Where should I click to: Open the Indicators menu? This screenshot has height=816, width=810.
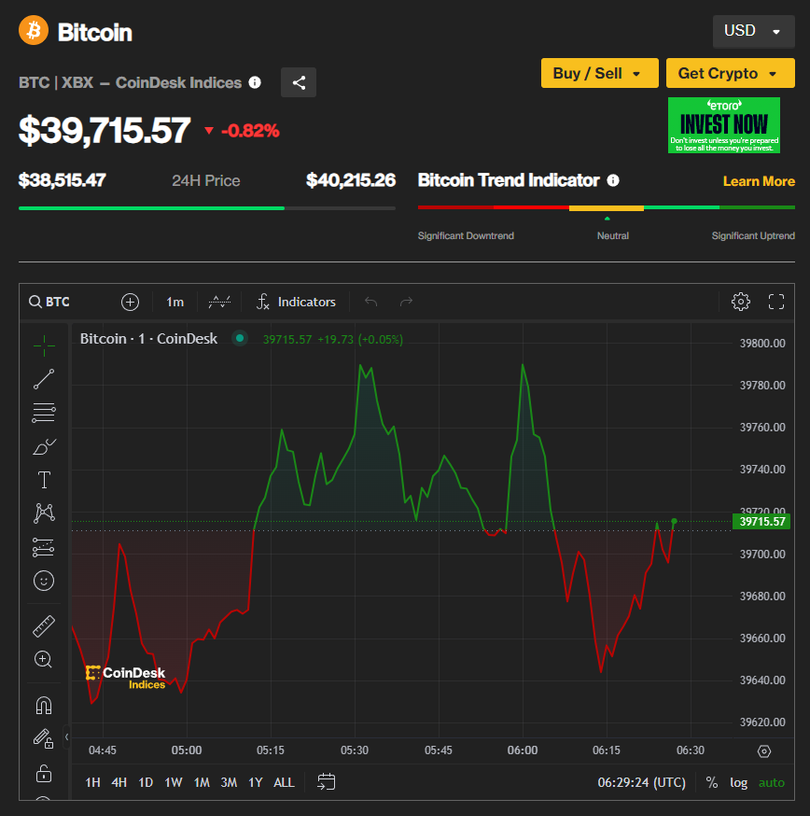(x=296, y=301)
